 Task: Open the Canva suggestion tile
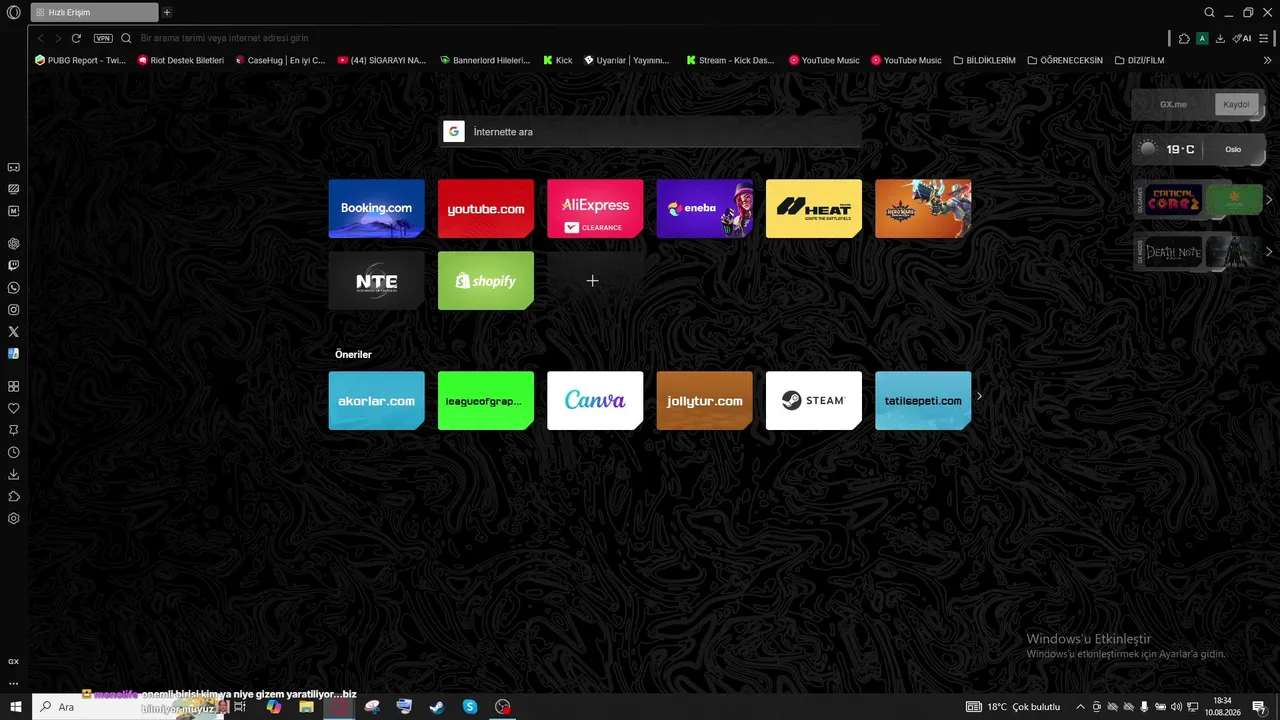[x=595, y=401]
